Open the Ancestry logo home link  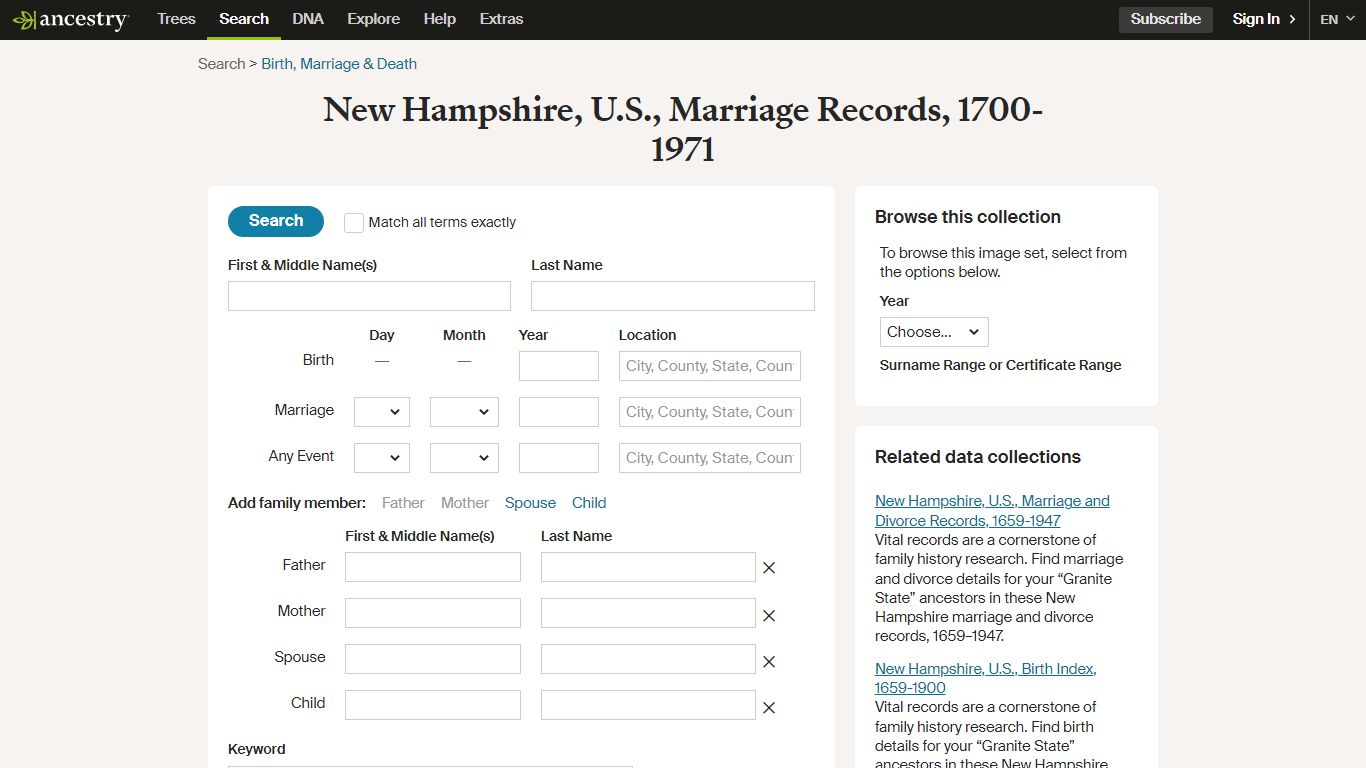[70, 20]
